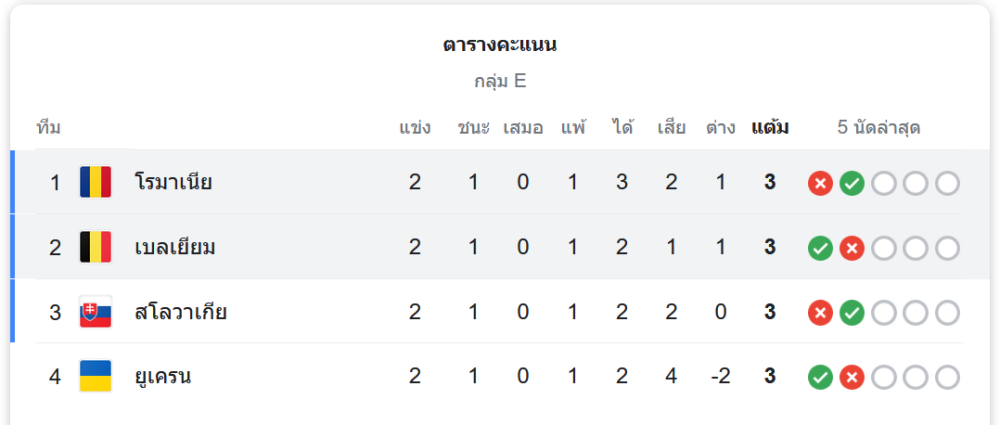Click Ukraine's green win result icon
Image resolution: width=1000 pixels, height=425 pixels.
click(820, 378)
